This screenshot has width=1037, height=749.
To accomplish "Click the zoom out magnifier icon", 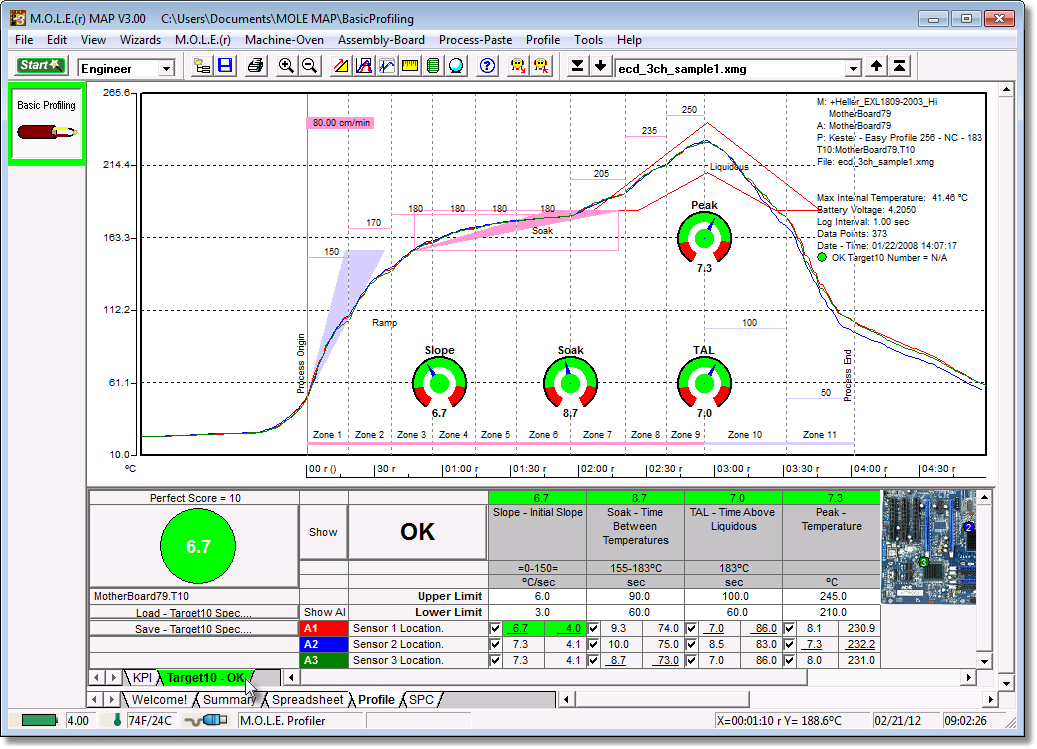I will point(309,66).
